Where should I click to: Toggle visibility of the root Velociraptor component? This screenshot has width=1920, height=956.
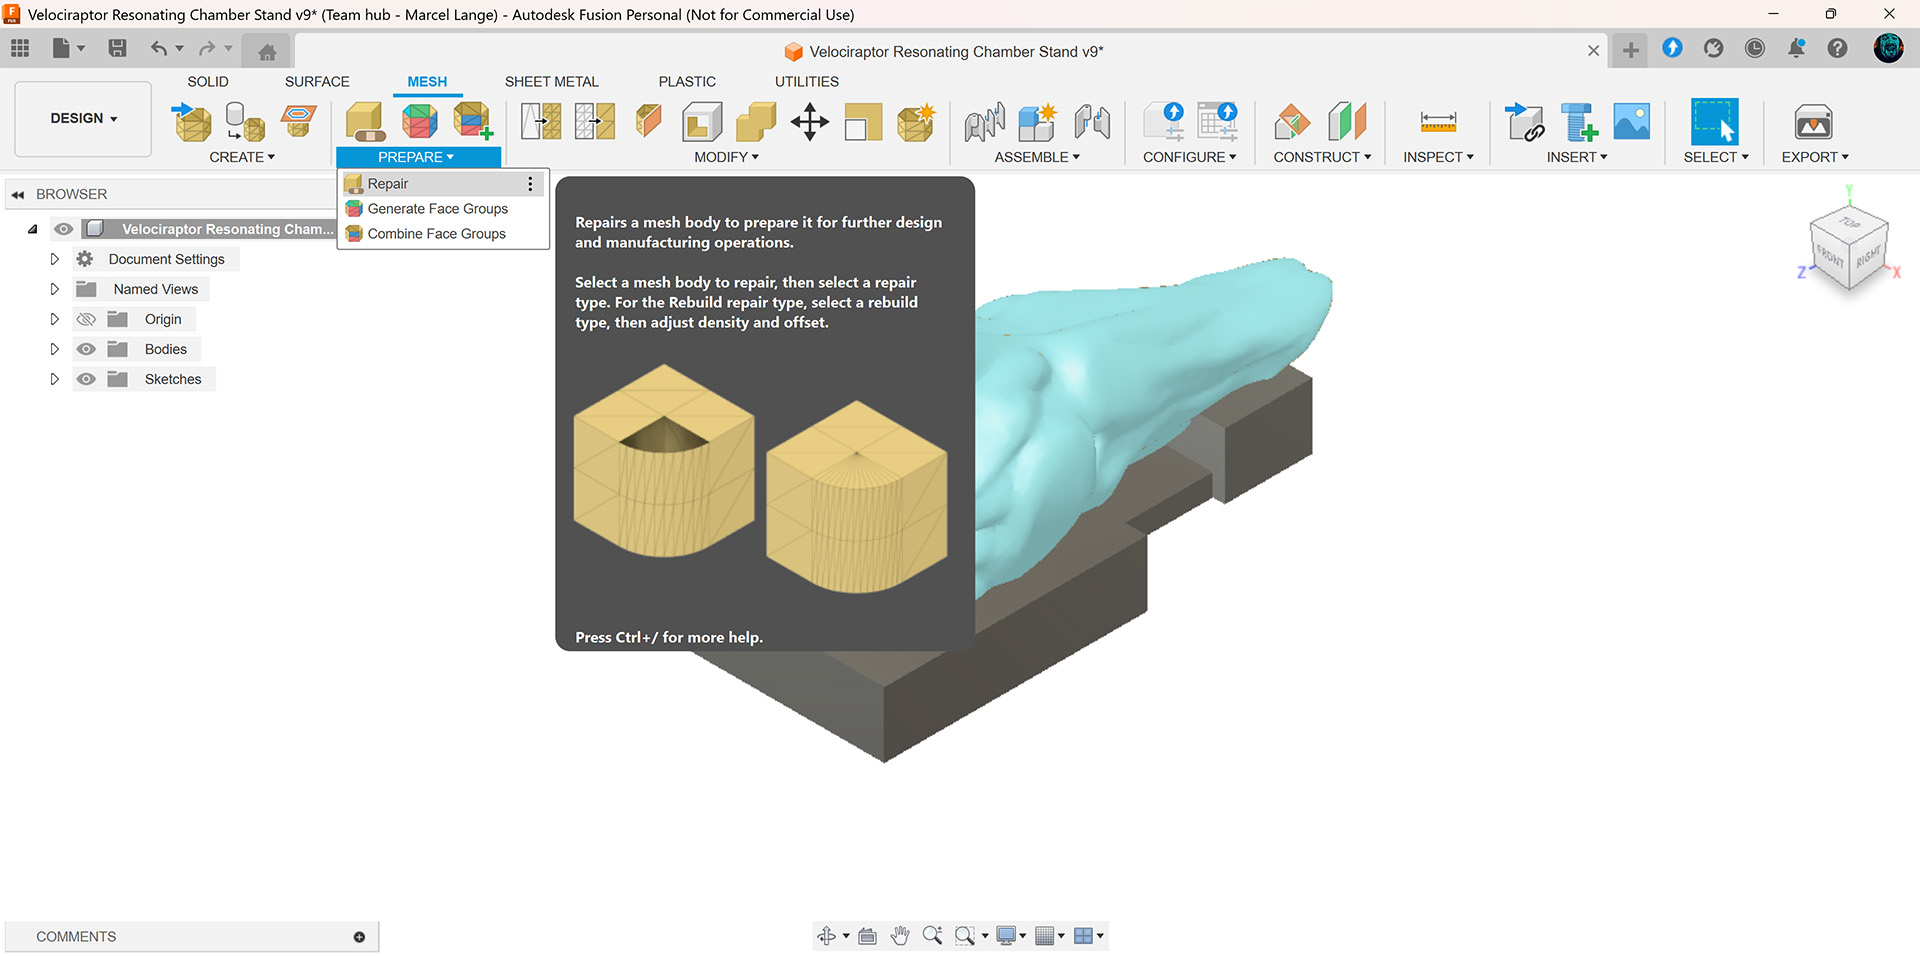click(63, 229)
